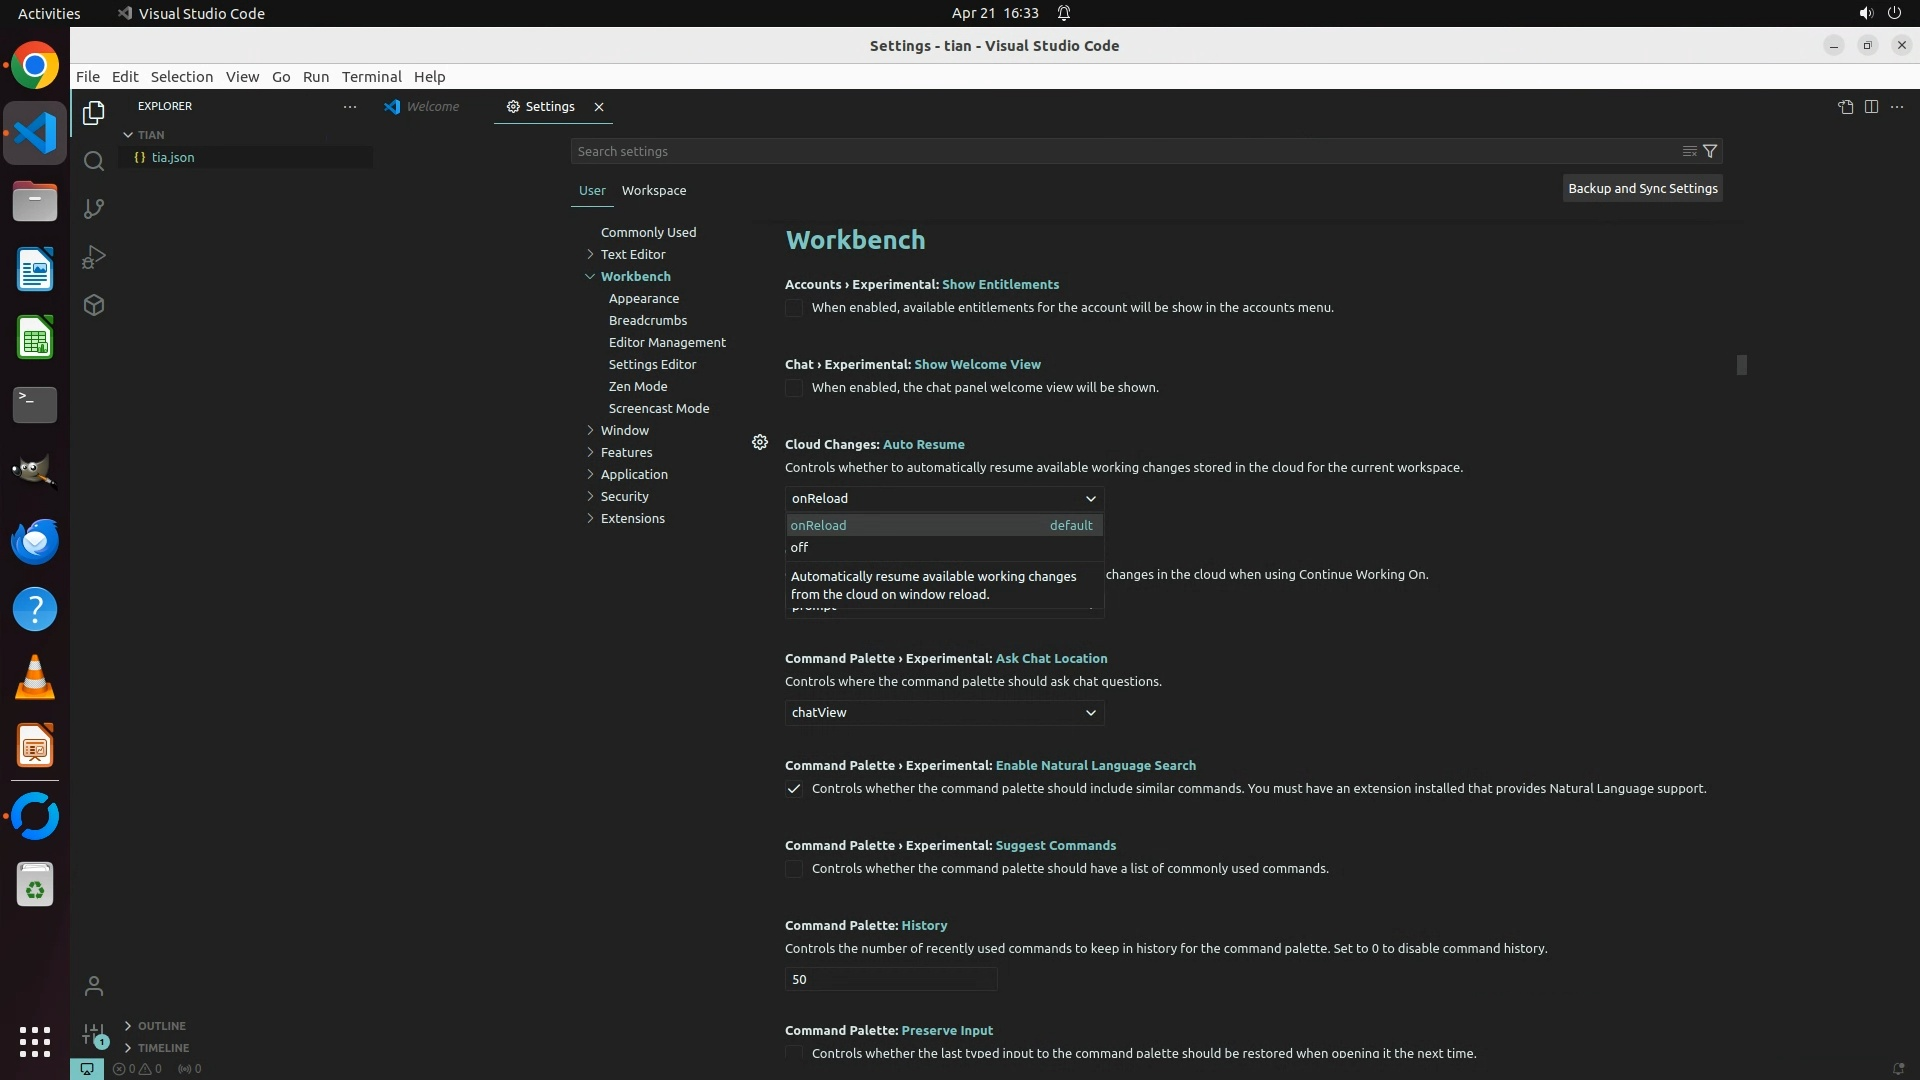Open the Source Control view
Image resolution: width=1920 pixels, height=1080 pixels.
tap(94, 209)
